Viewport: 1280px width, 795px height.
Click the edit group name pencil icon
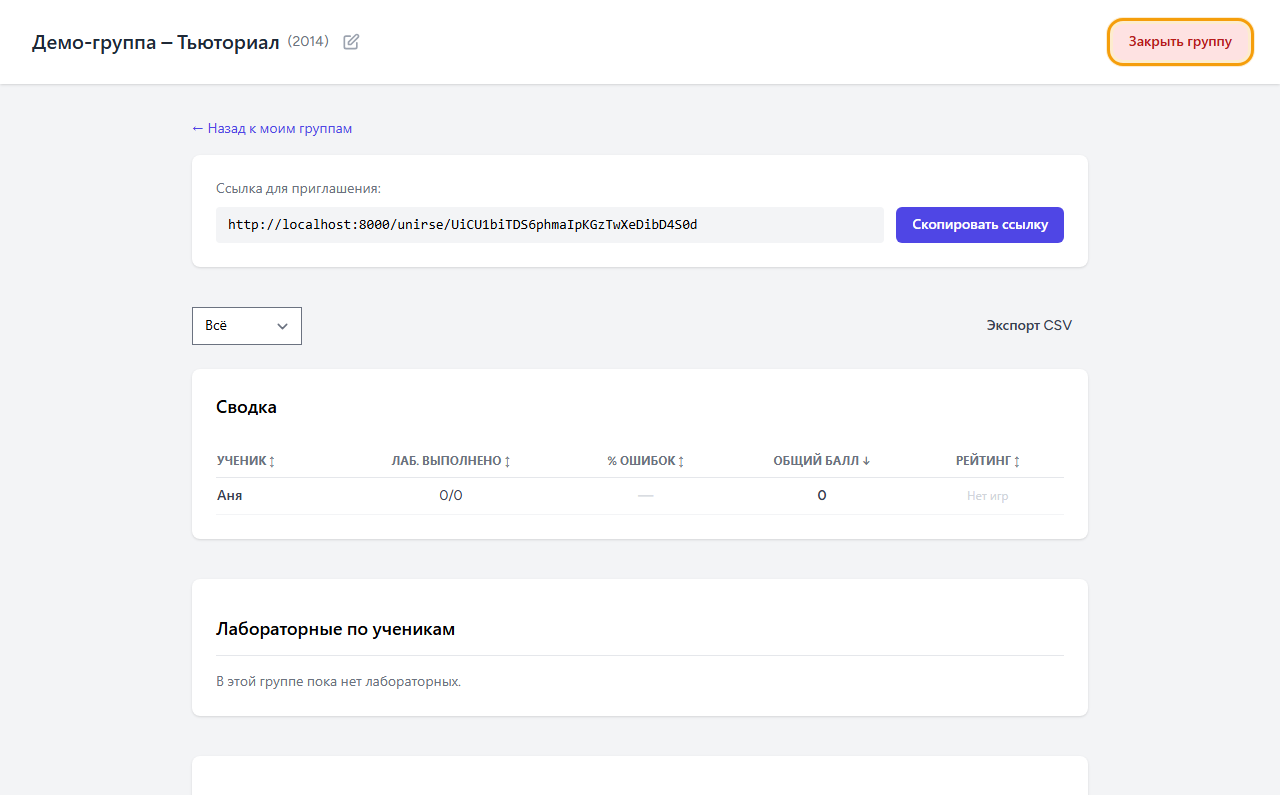[x=351, y=42]
